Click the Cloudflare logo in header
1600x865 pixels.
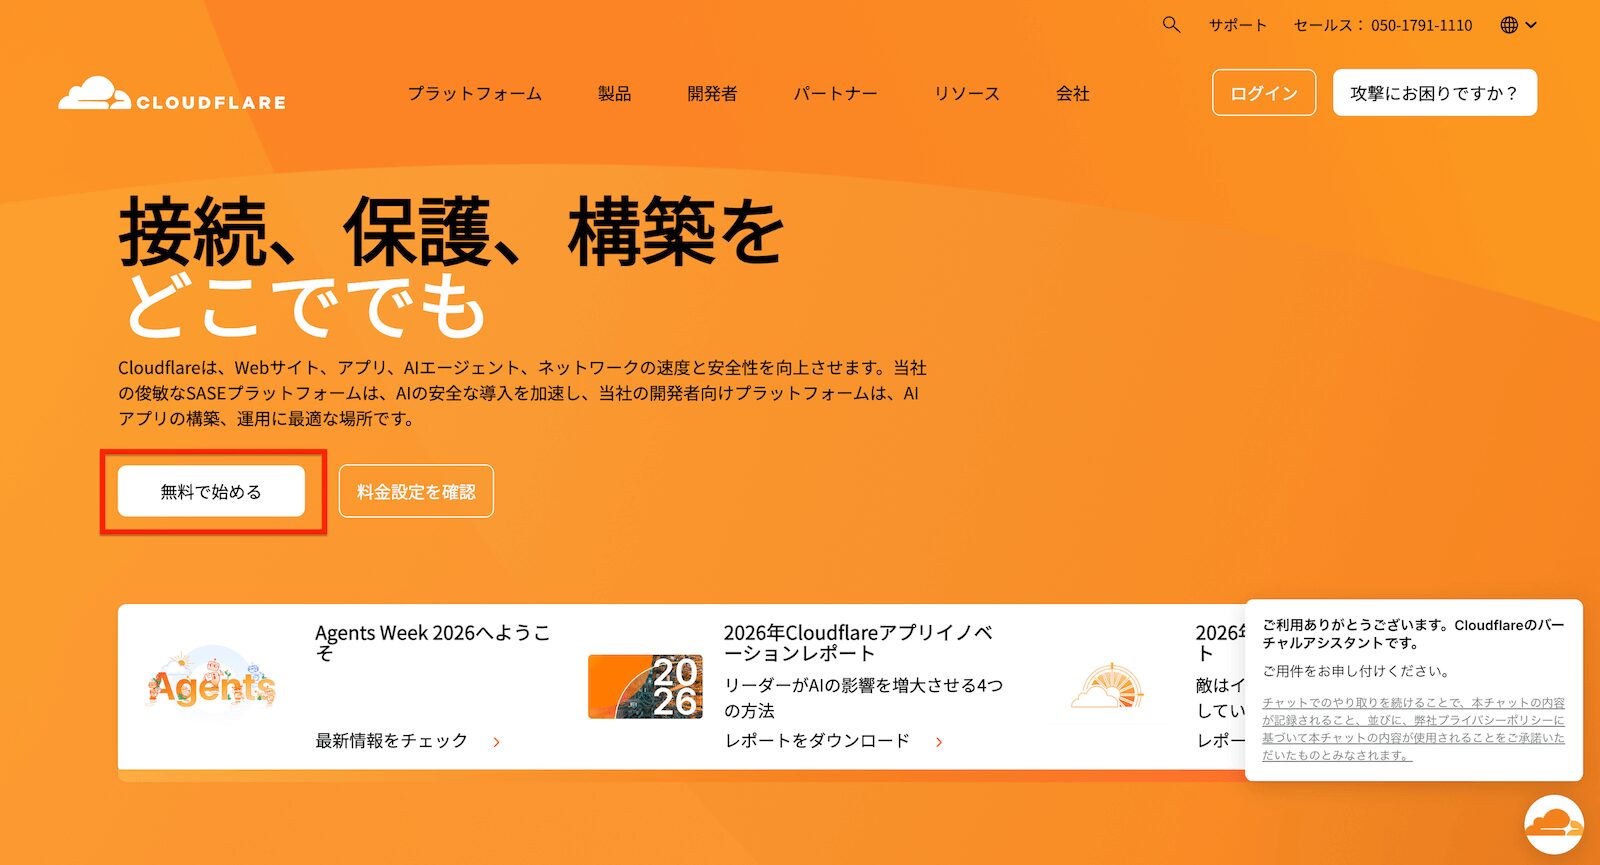[172, 94]
